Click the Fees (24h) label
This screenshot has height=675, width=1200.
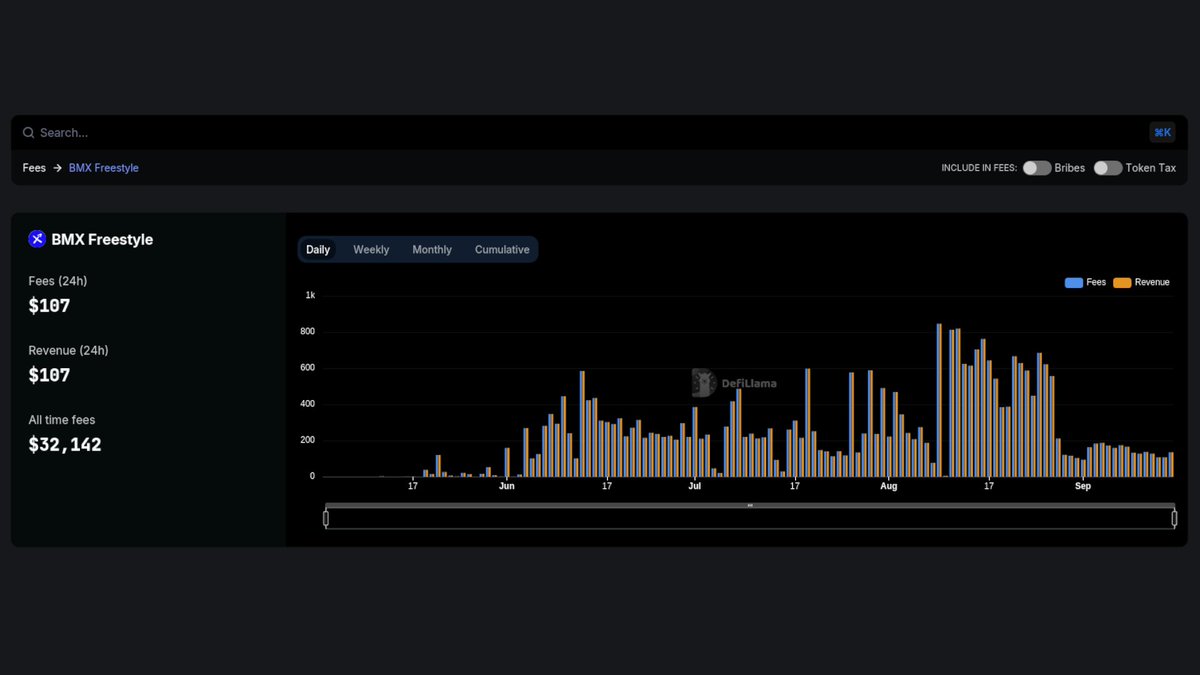coord(58,281)
